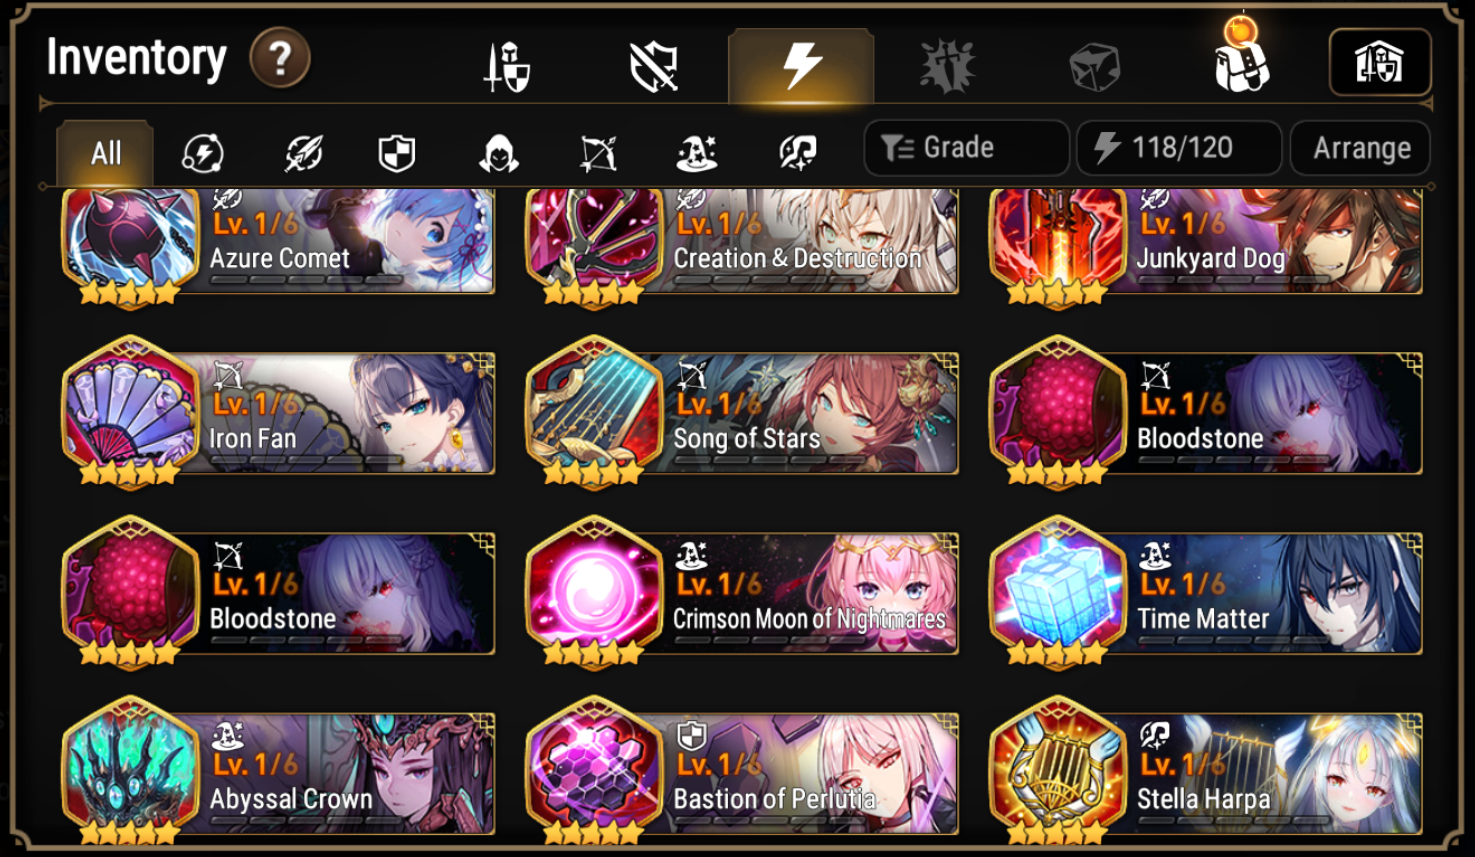Open the Inventory help question mark
Screen dimensions: 1475x857
tap(280, 59)
